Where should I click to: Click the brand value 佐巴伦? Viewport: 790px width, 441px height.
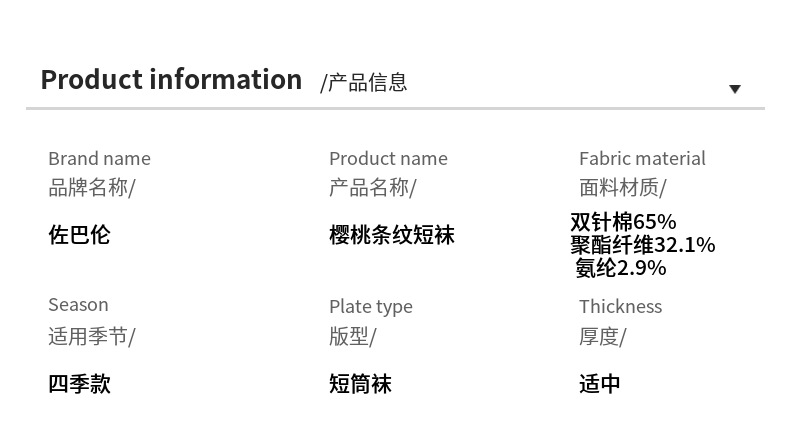coord(79,235)
